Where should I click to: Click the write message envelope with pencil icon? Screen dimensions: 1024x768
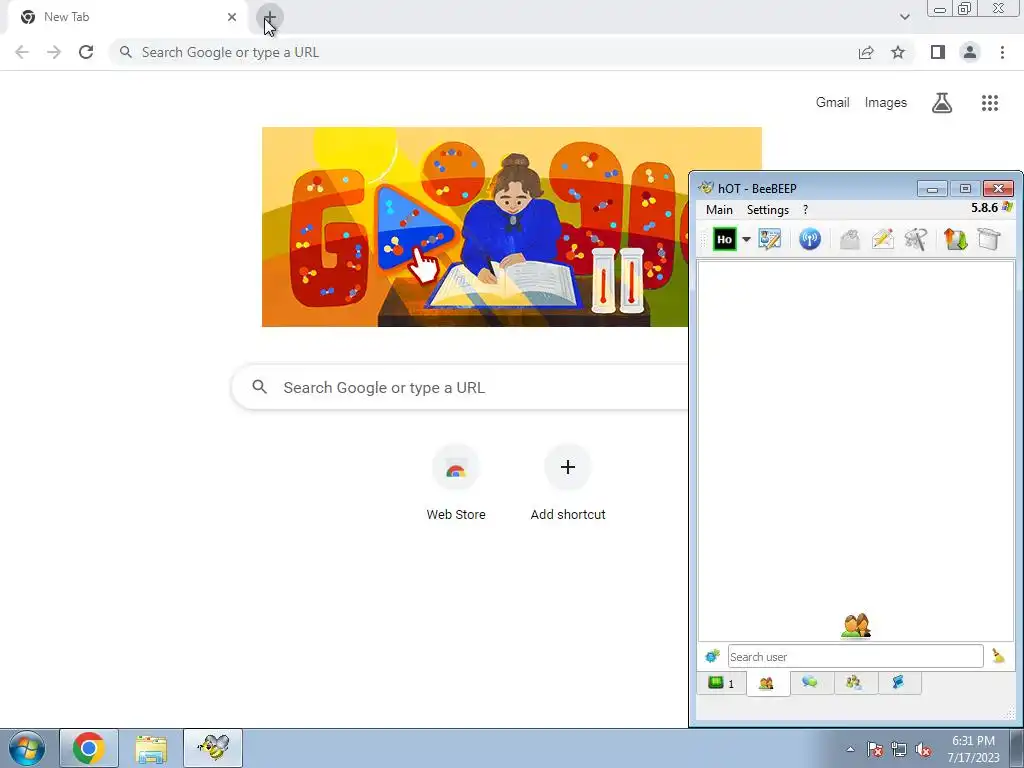(x=882, y=239)
